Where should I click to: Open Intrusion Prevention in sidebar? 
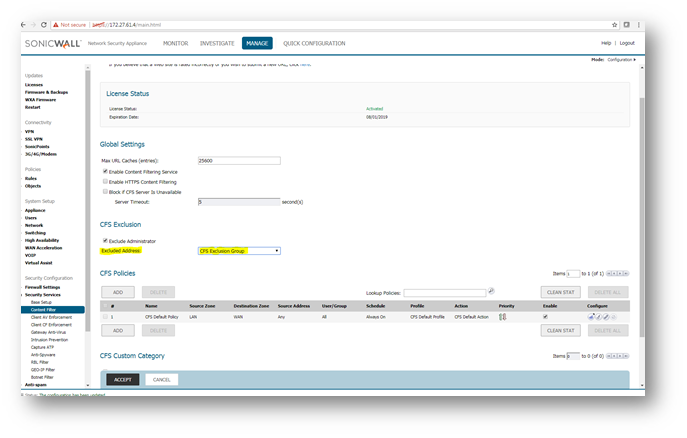(x=49, y=339)
